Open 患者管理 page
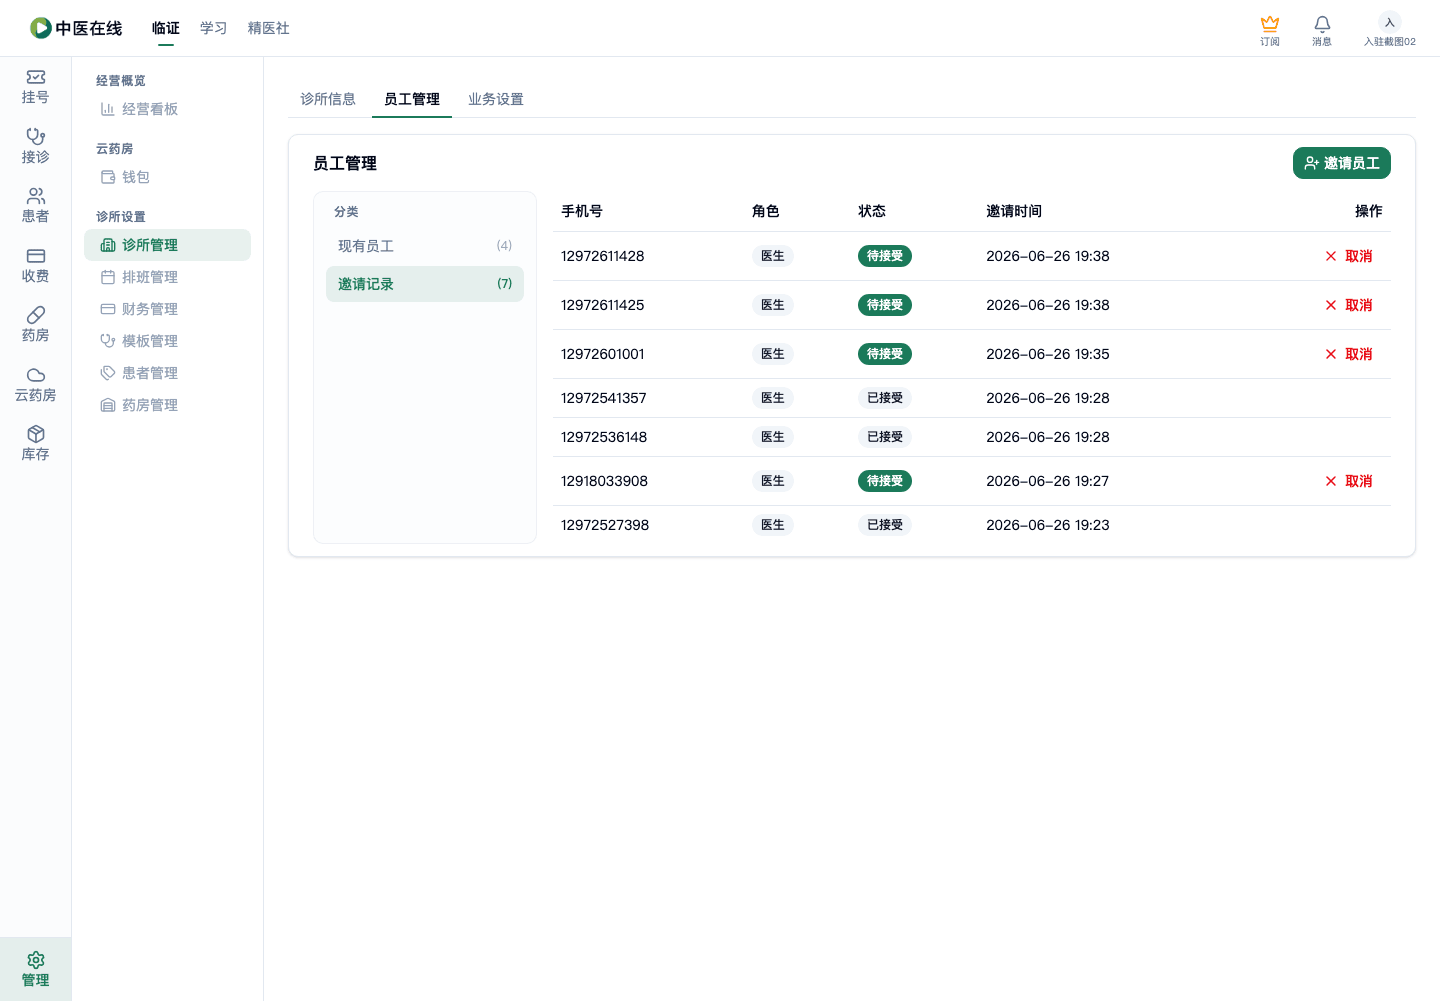1440x1001 pixels. click(x=167, y=373)
